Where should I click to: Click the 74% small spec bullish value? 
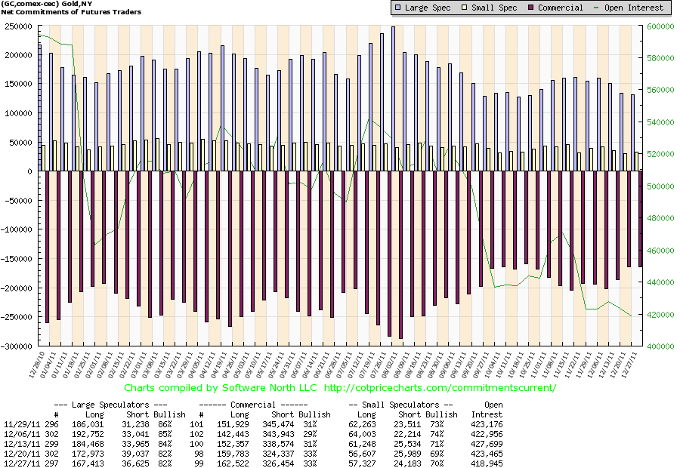[x=437, y=434]
